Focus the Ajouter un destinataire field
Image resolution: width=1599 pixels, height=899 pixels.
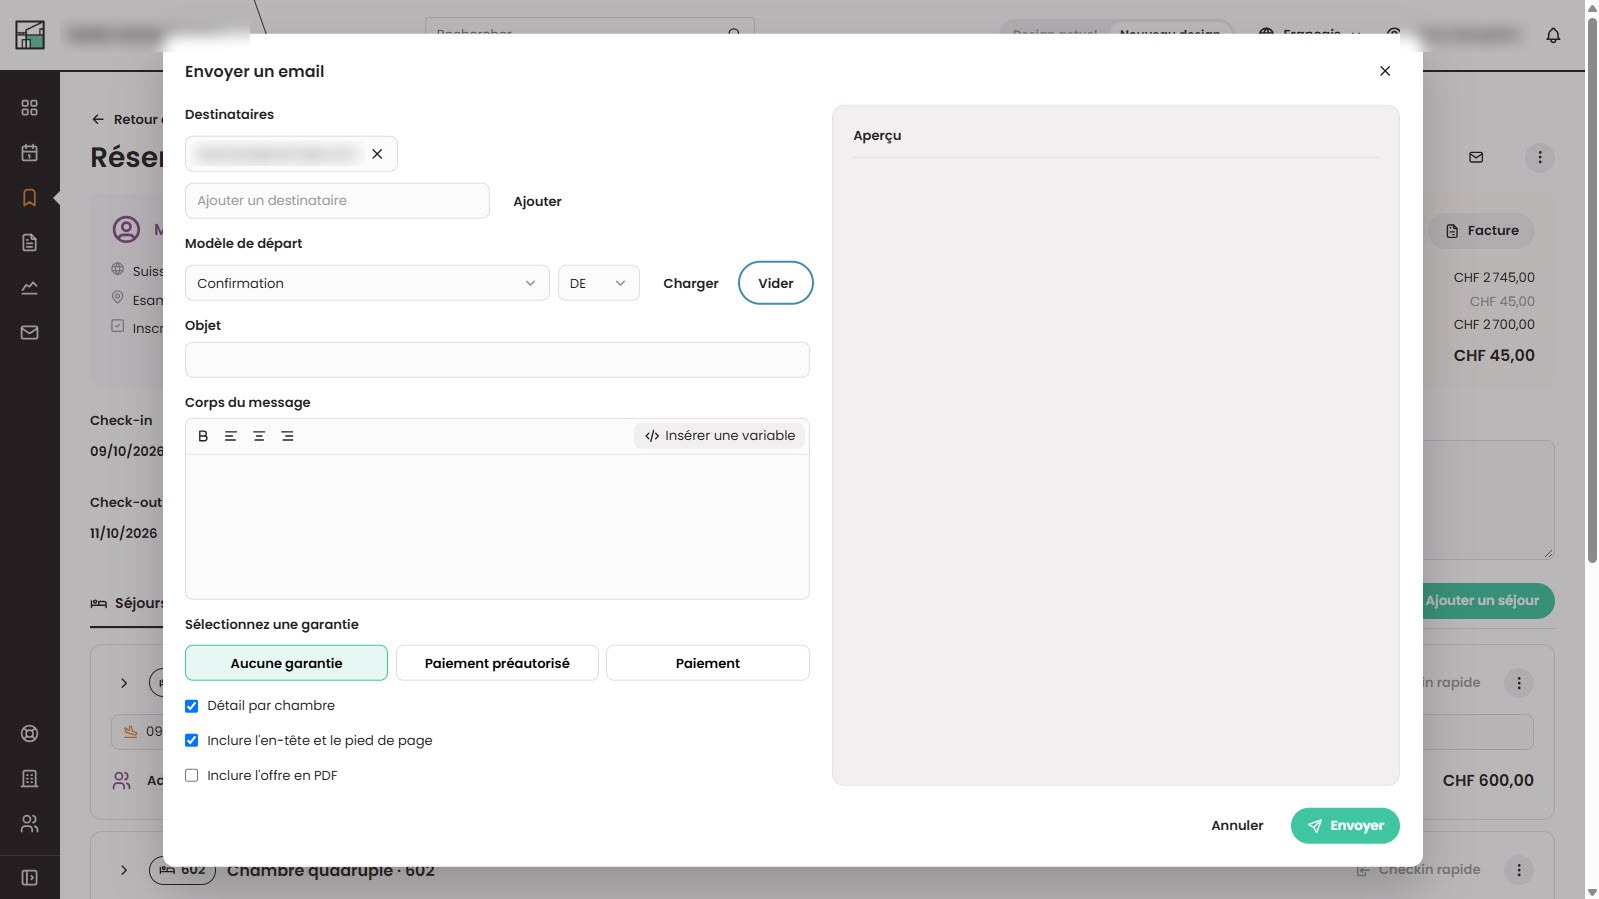point(337,201)
